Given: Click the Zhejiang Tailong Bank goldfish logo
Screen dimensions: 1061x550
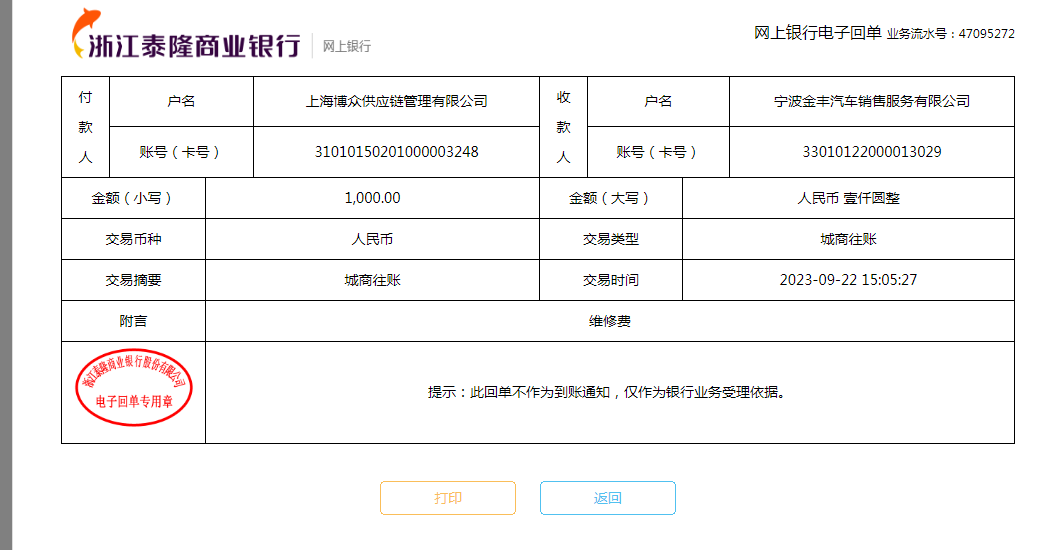Looking at the screenshot, I should [x=84, y=33].
